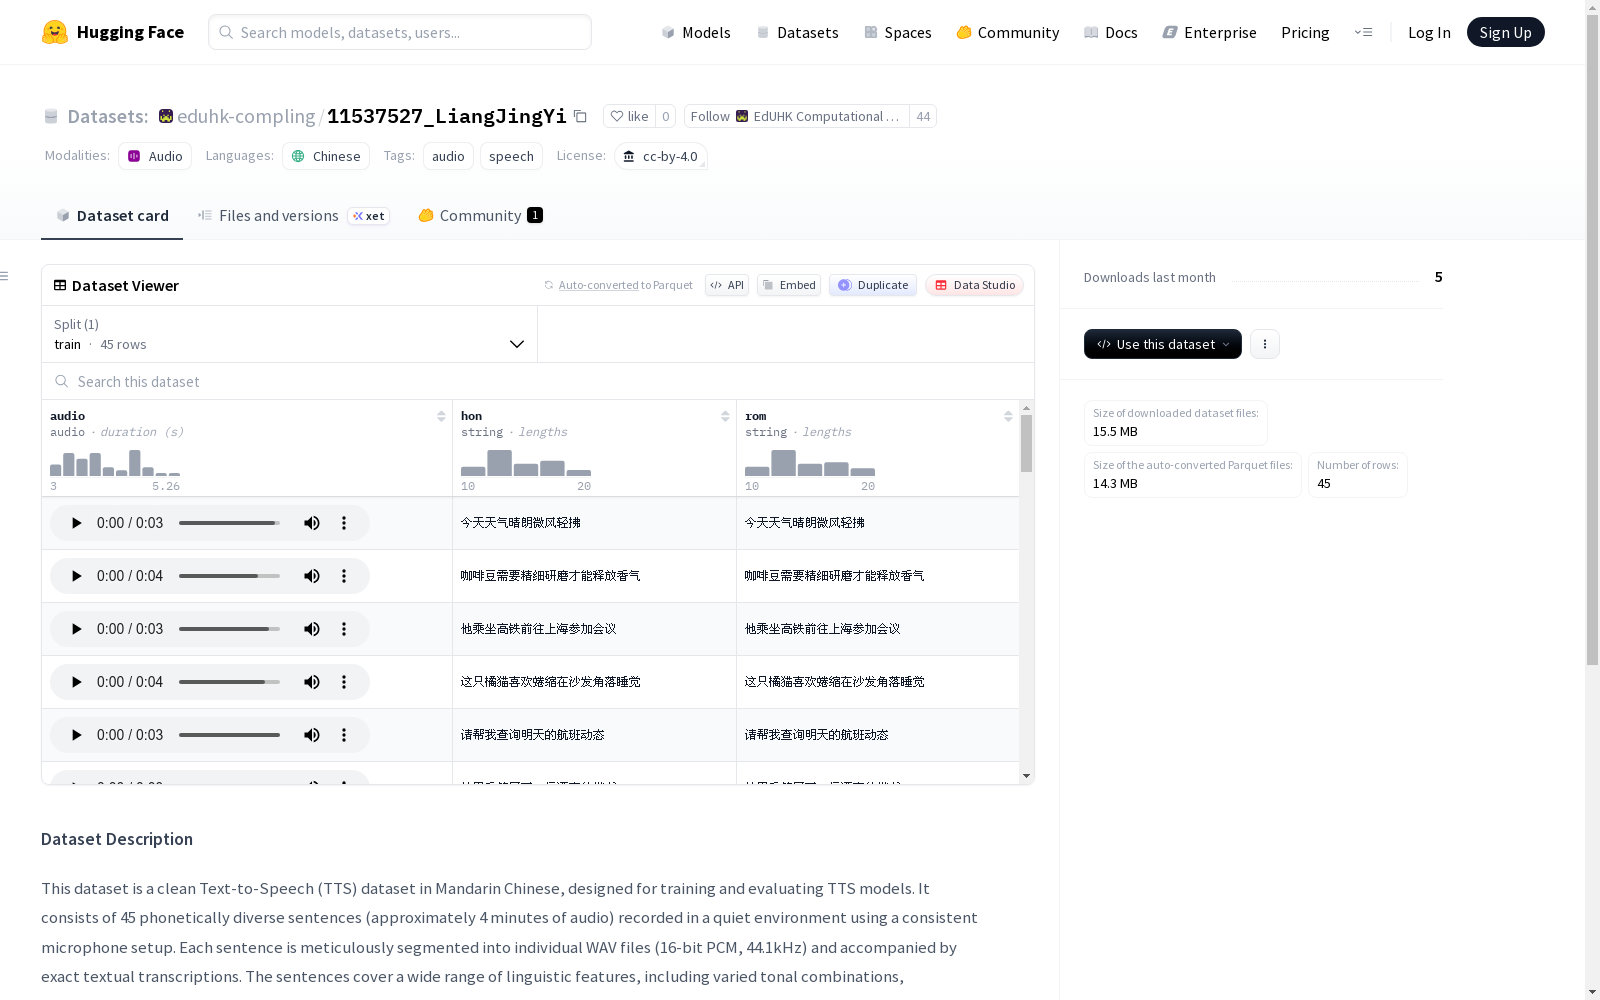
Task: Open the more navigation options icon
Action: point(1363,32)
